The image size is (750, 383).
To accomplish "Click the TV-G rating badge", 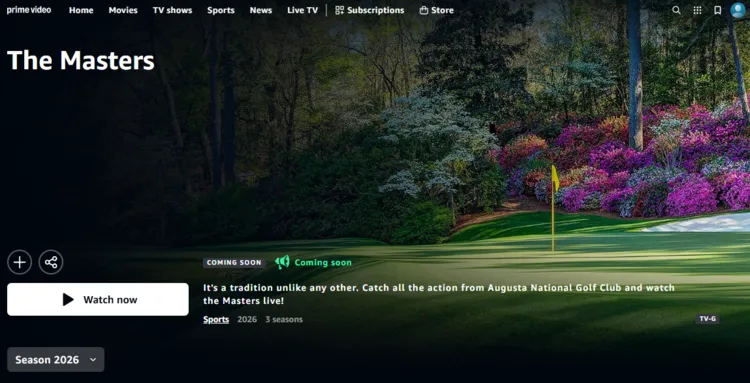I will (x=707, y=319).
